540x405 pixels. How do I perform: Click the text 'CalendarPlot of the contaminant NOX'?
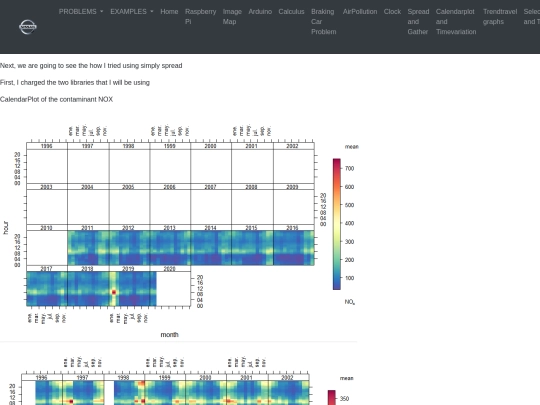pyautogui.click(x=56, y=100)
